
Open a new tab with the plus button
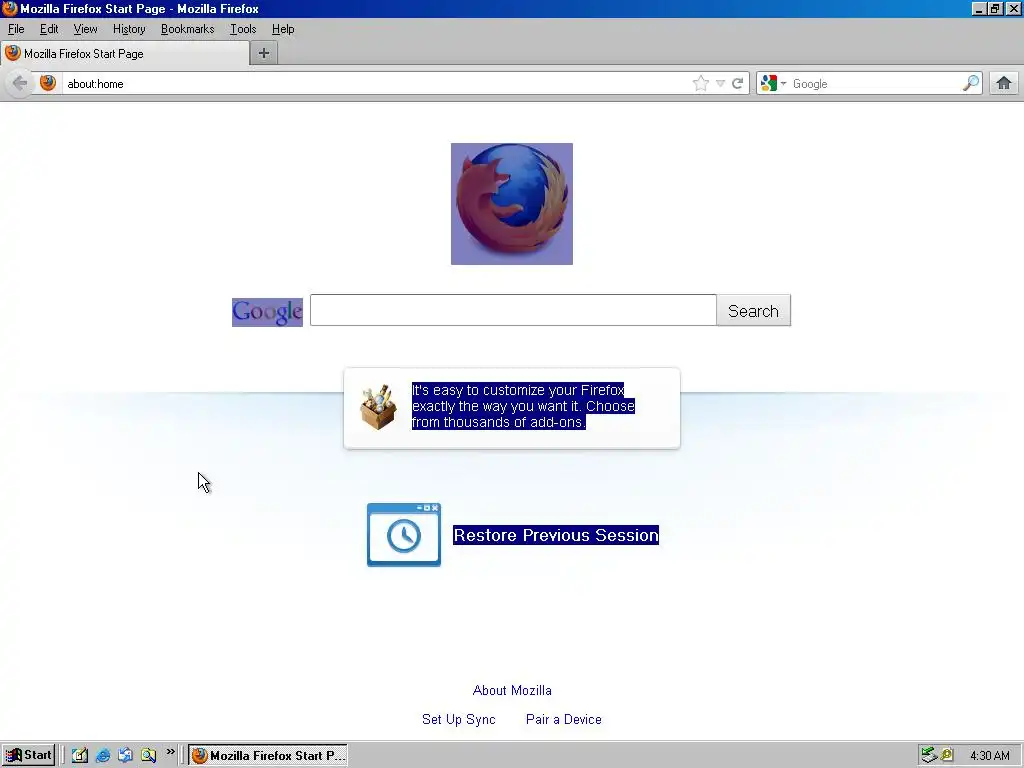(x=264, y=54)
